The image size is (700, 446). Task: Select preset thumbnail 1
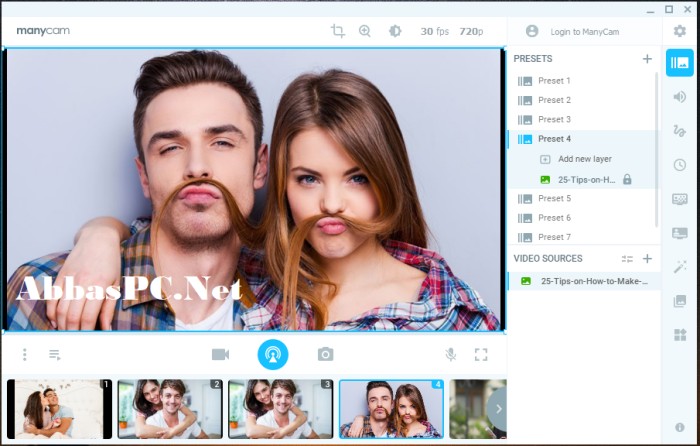pos(59,409)
